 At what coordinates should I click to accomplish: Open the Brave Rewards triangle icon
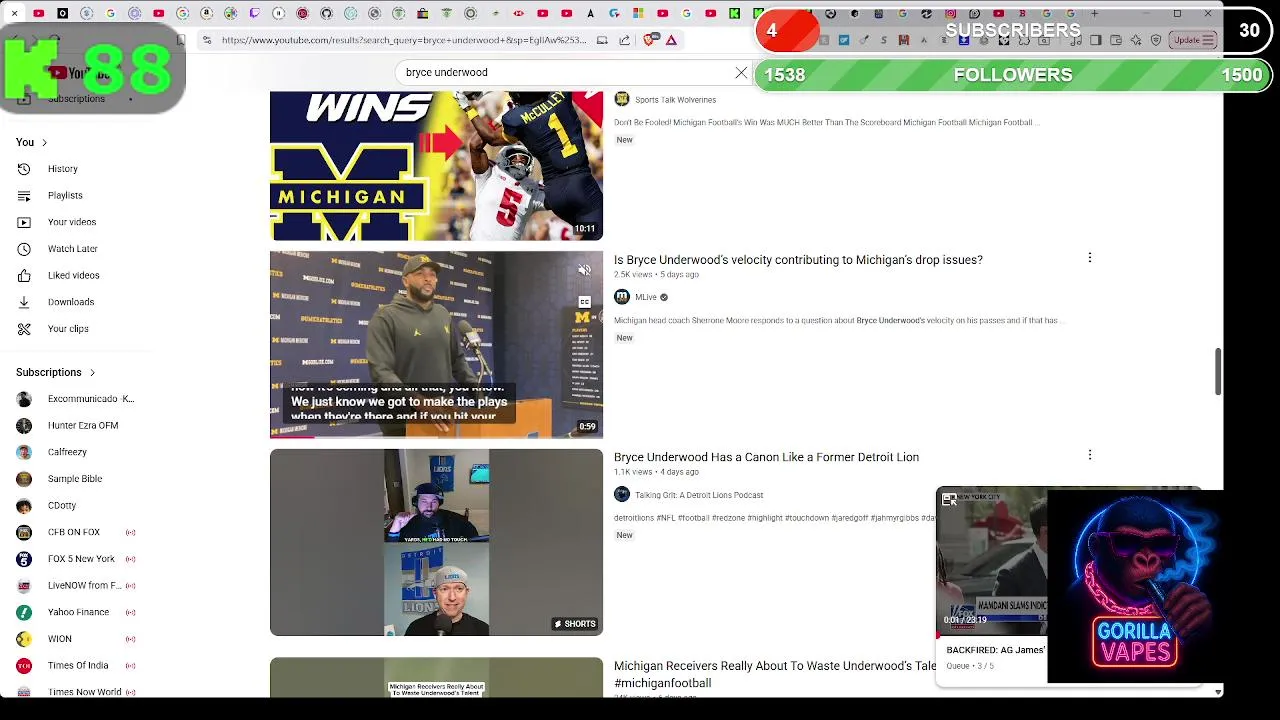pos(672,40)
